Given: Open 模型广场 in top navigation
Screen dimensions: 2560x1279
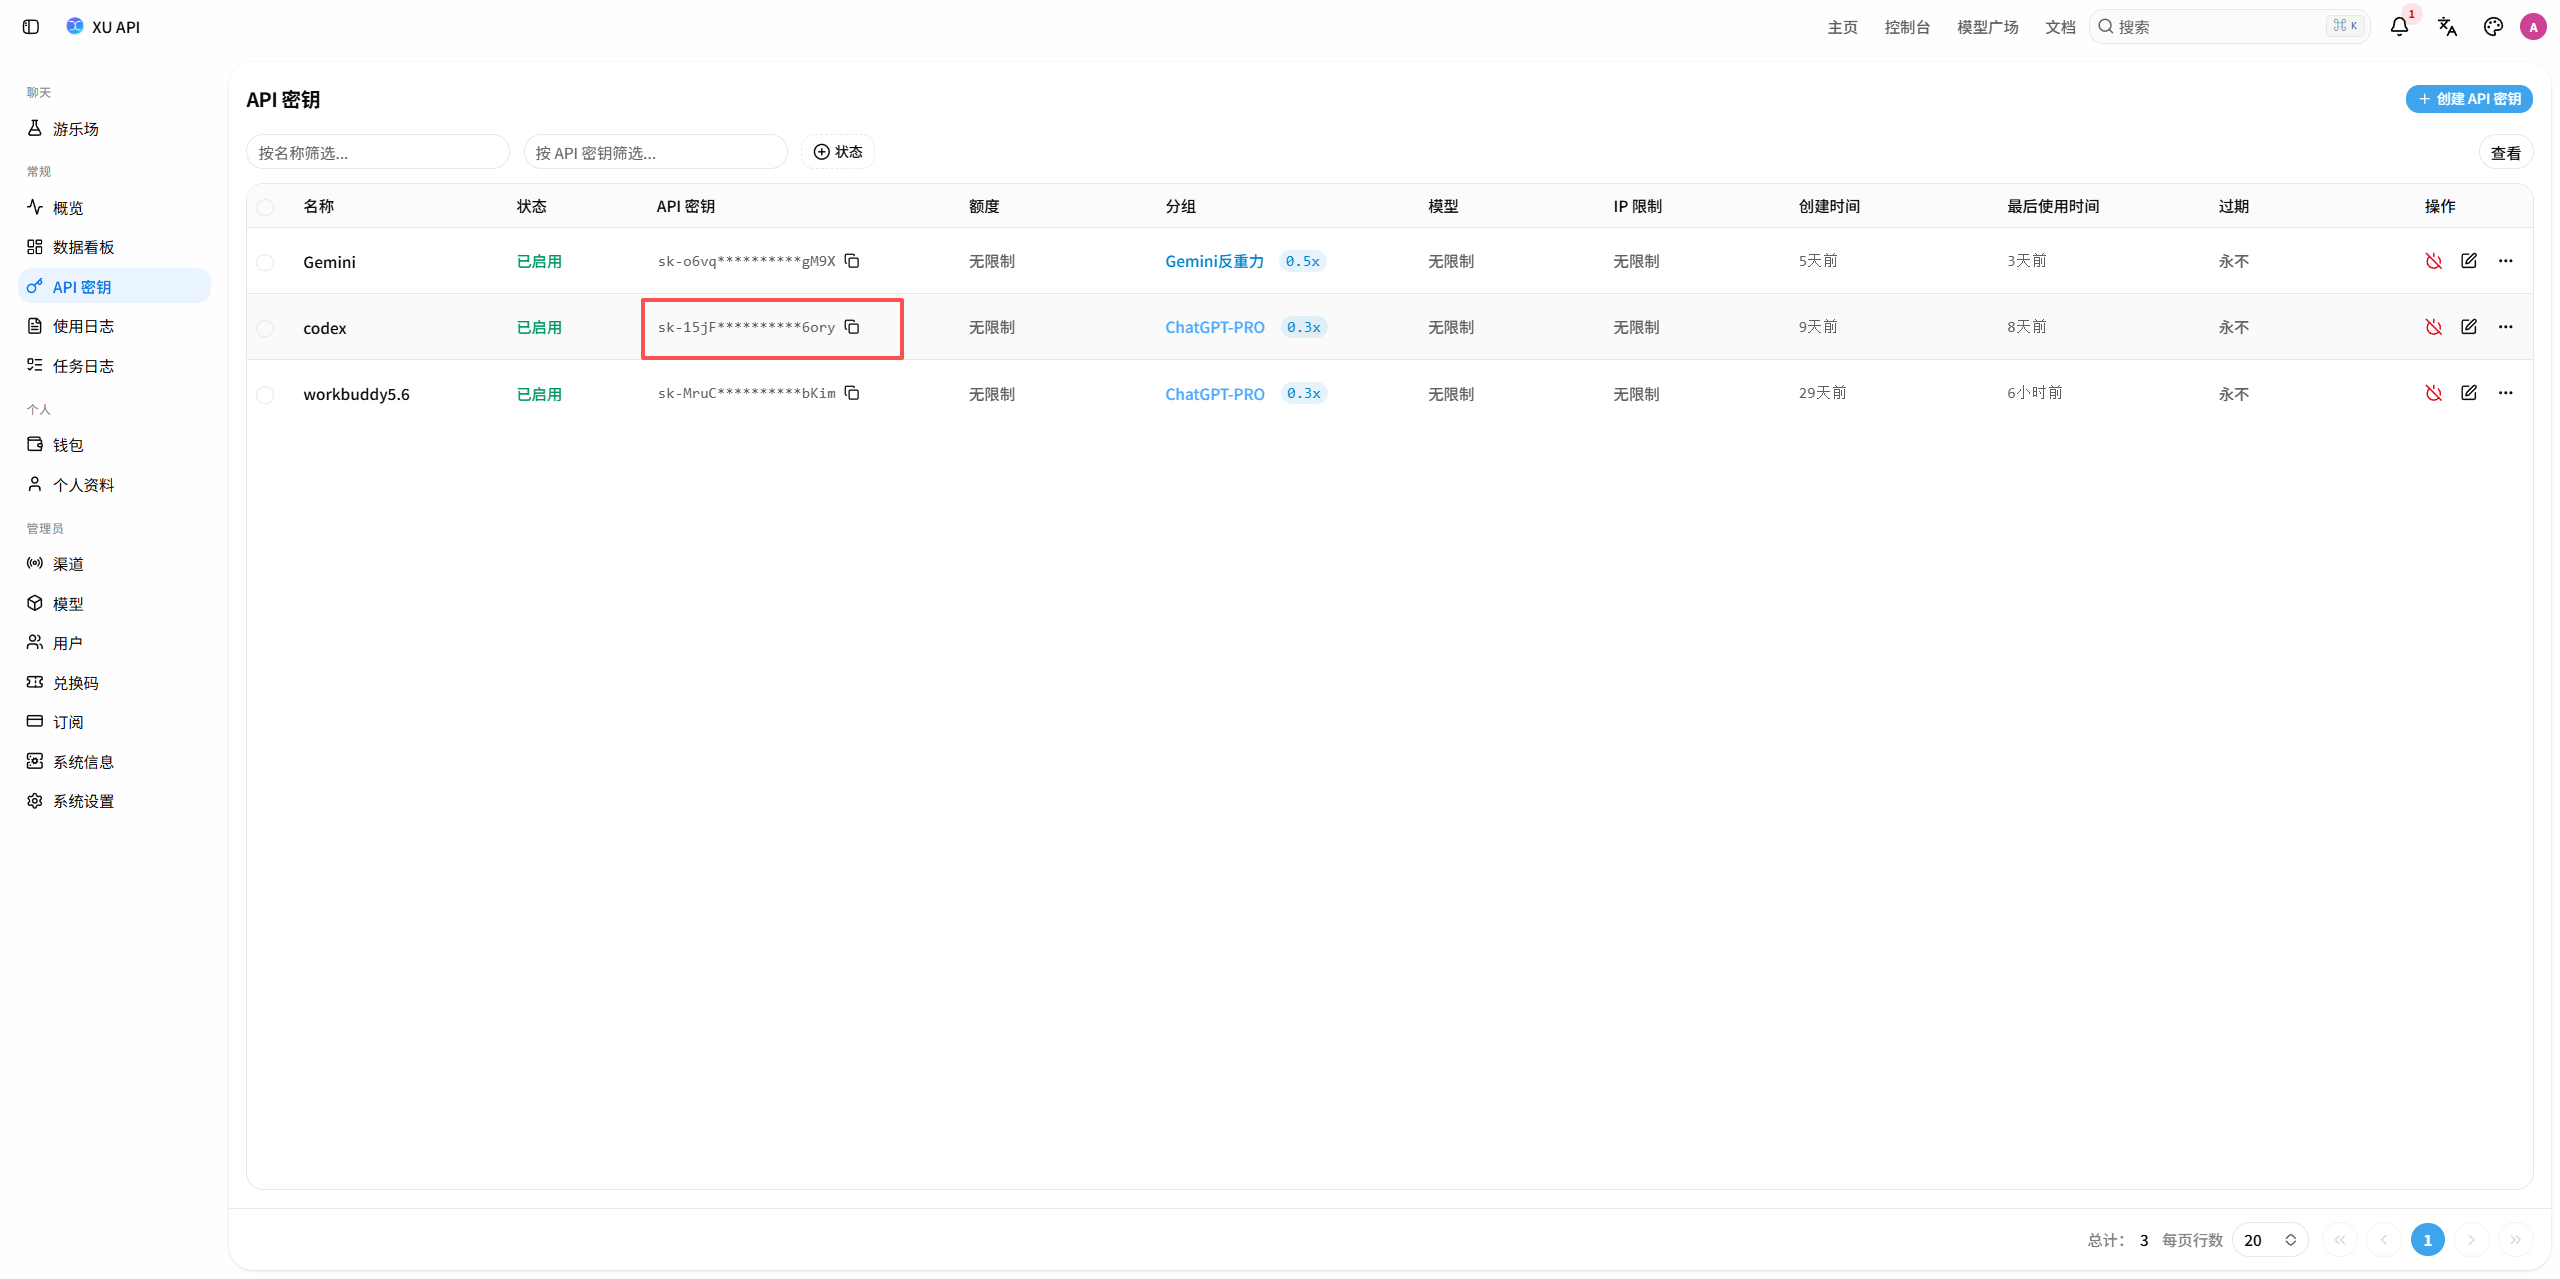Looking at the screenshot, I should click(1988, 27).
